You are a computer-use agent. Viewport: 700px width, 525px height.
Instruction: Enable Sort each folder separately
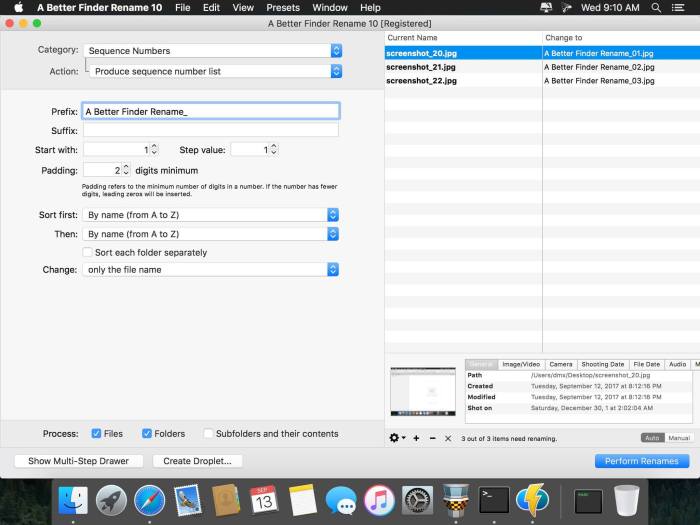[88, 253]
